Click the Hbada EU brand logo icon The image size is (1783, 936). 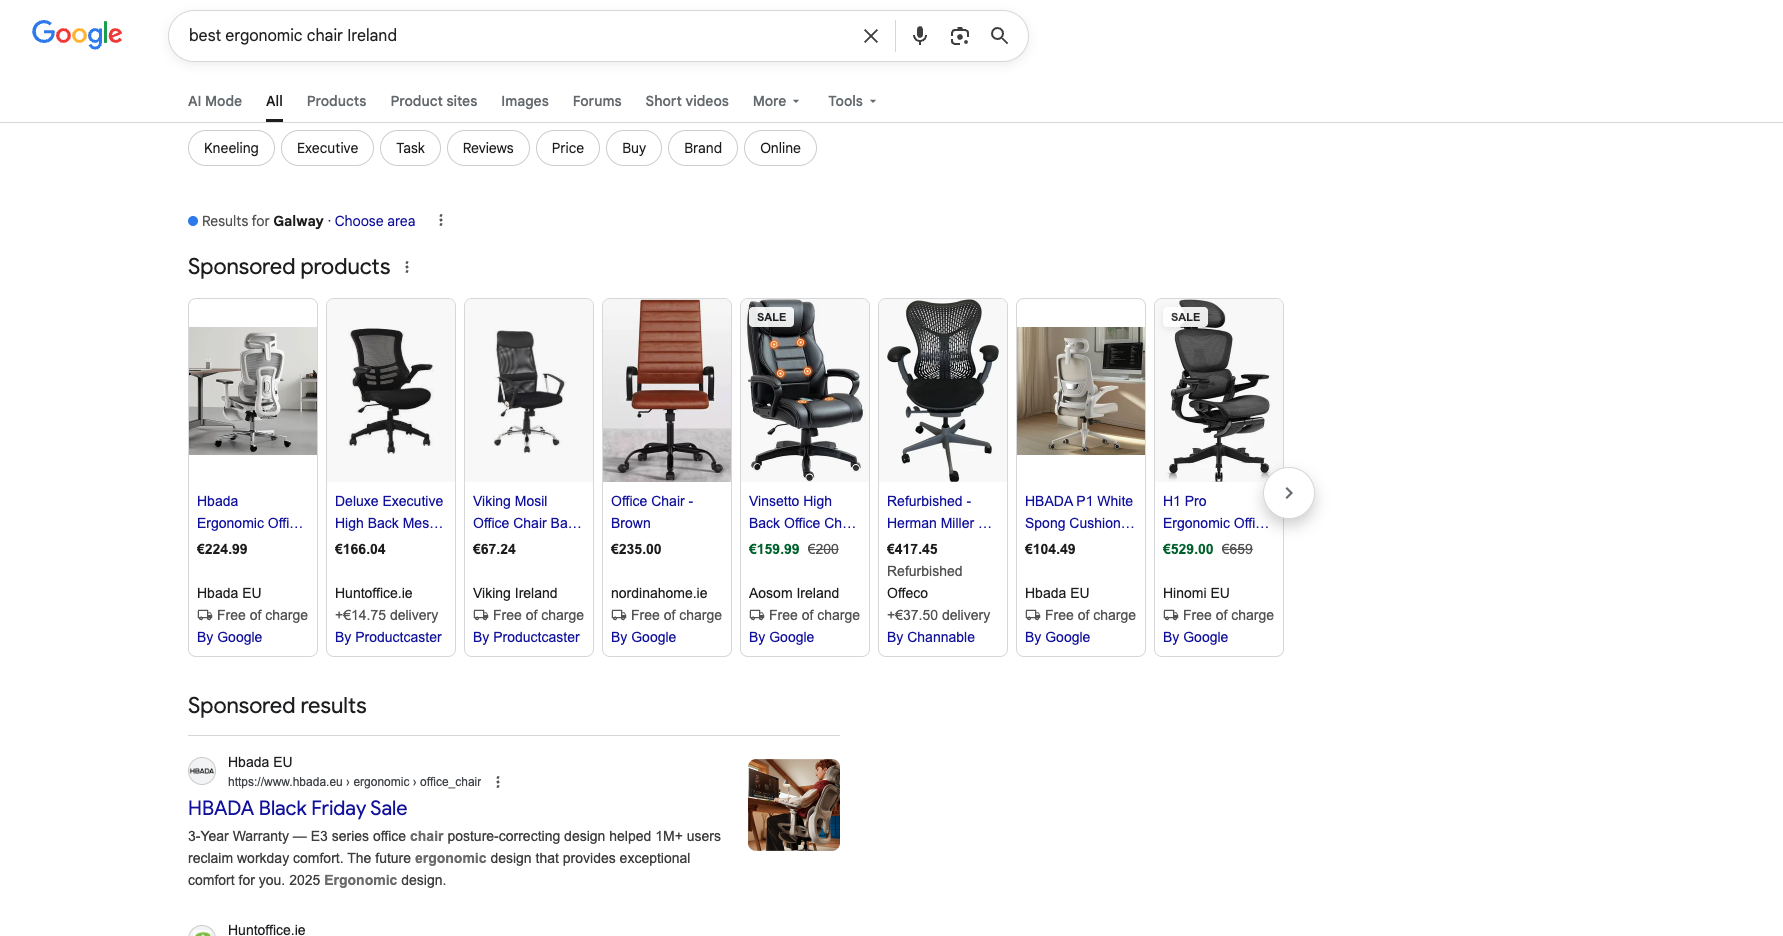201,770
